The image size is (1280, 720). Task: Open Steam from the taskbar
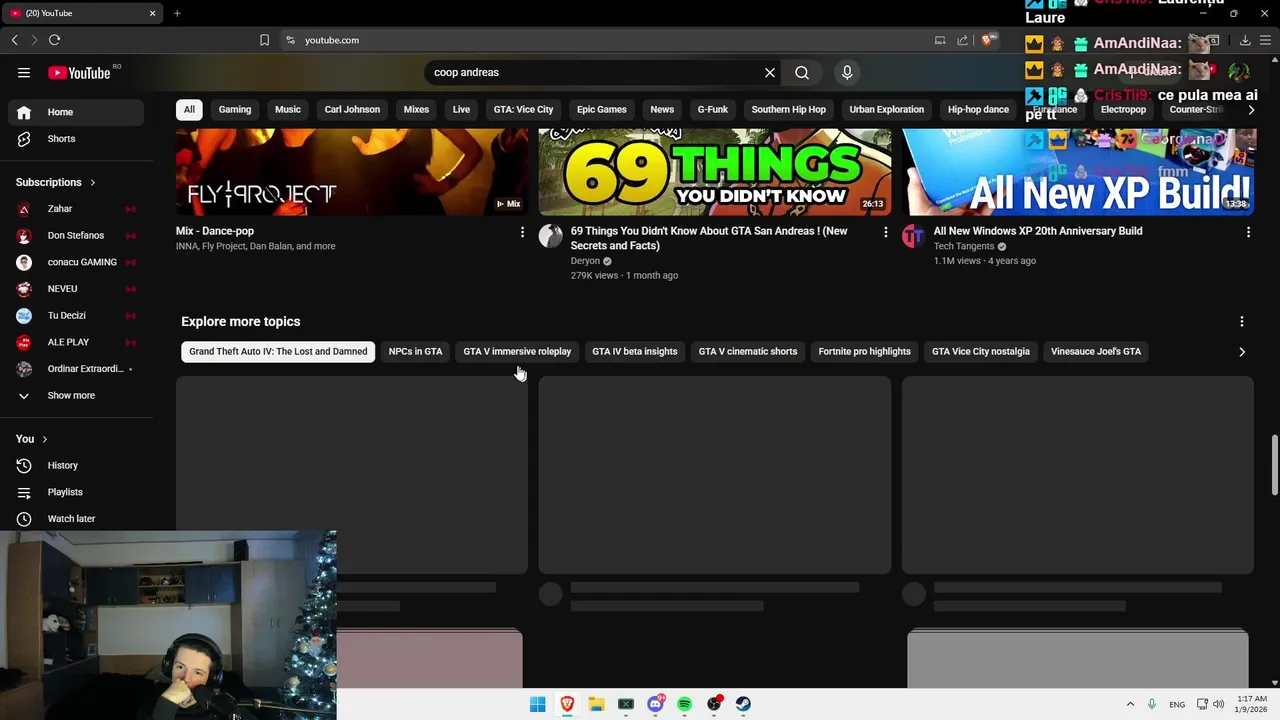tap(743, 704)
